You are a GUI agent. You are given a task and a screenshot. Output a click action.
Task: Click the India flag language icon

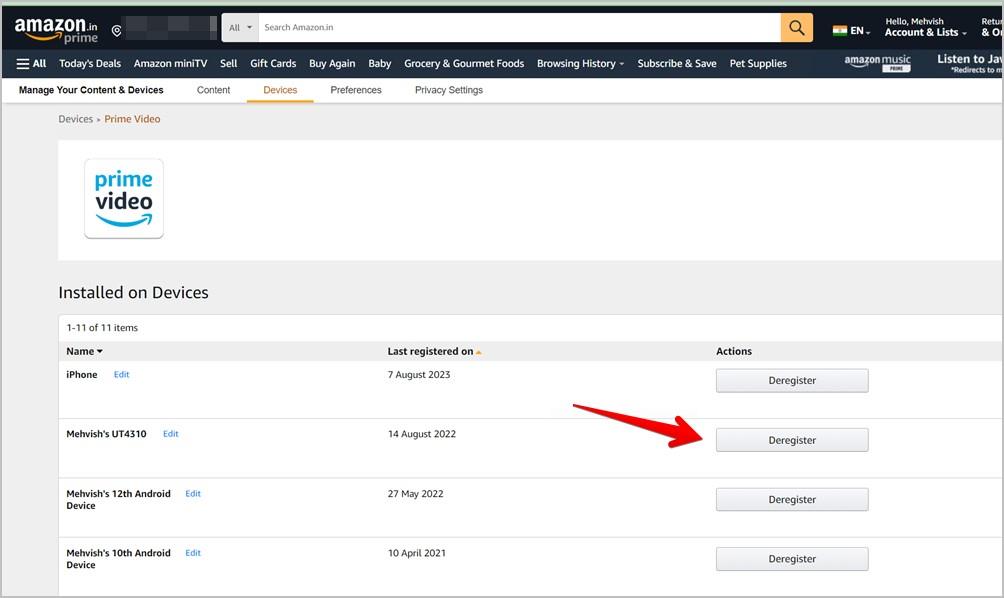[x=839, y=30]
